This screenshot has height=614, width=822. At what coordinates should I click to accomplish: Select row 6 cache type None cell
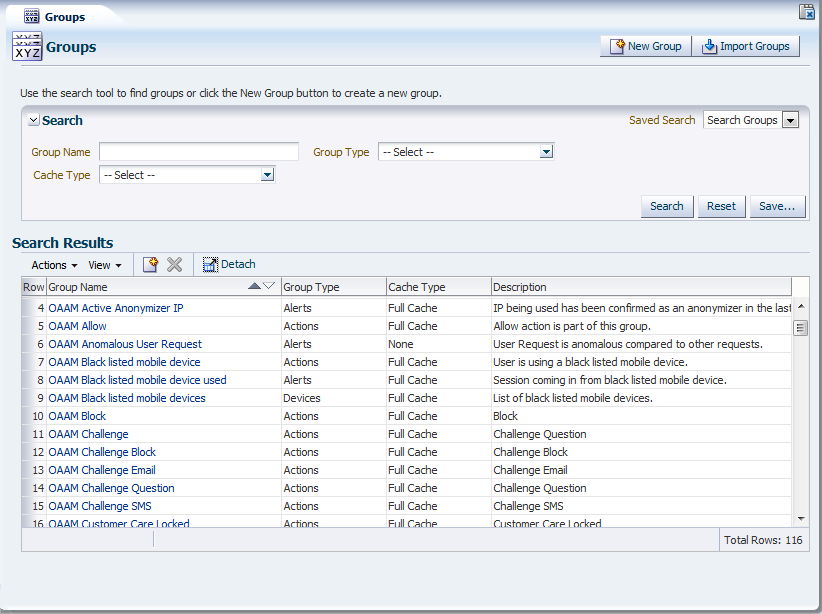439,344
